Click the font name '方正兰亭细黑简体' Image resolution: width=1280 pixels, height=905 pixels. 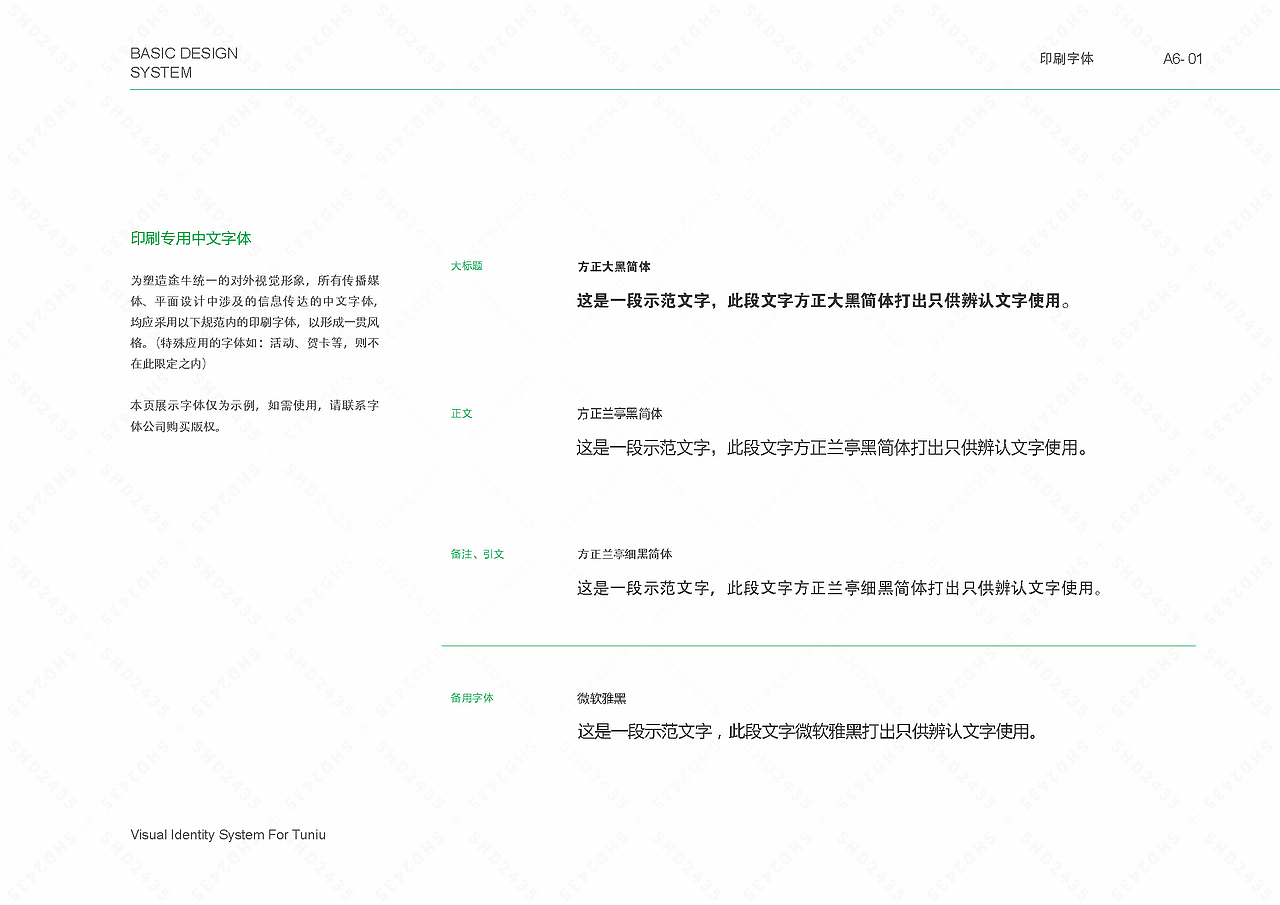tap(625, 554)
